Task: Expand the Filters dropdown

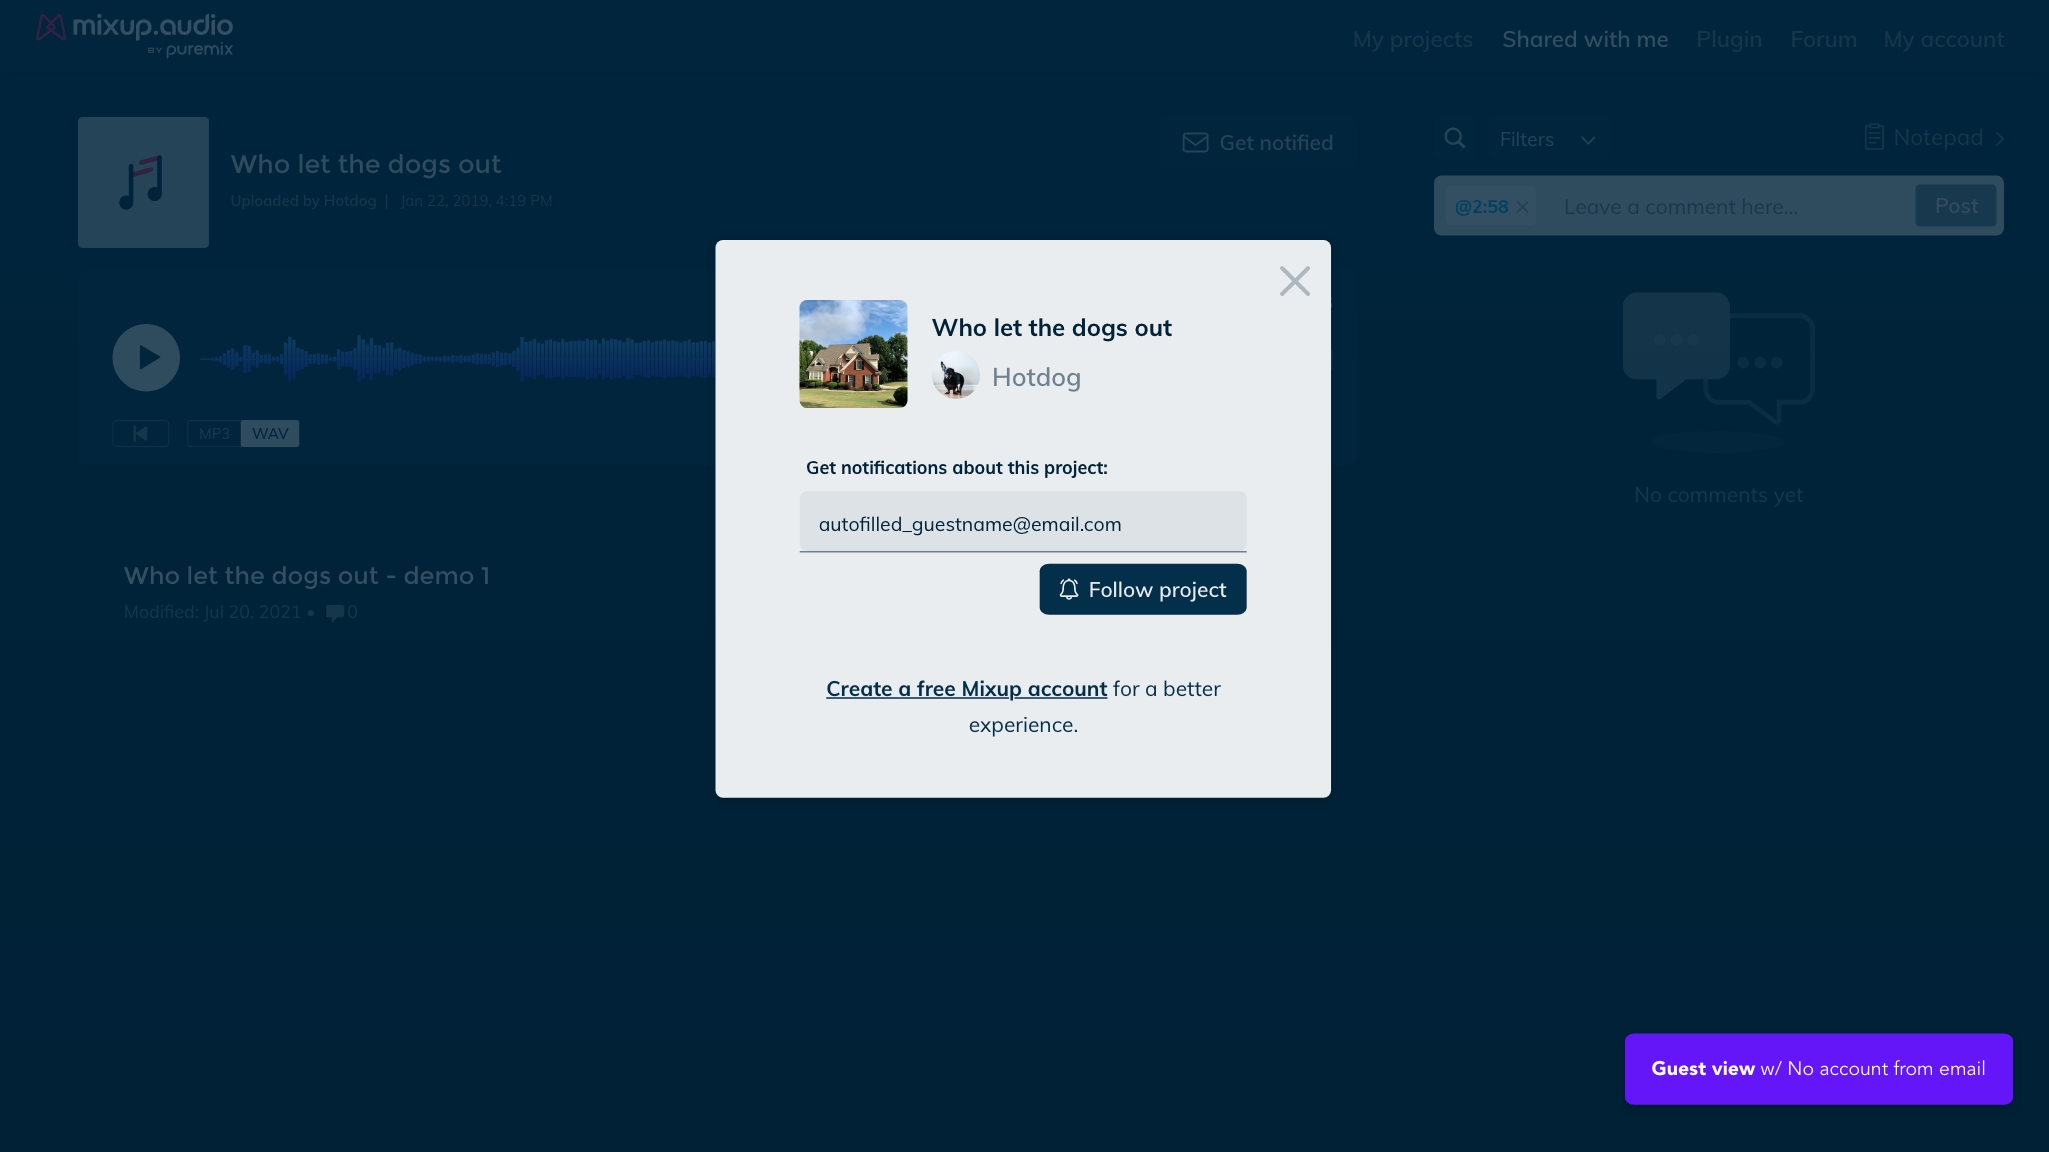Action: click(1547, 139)
